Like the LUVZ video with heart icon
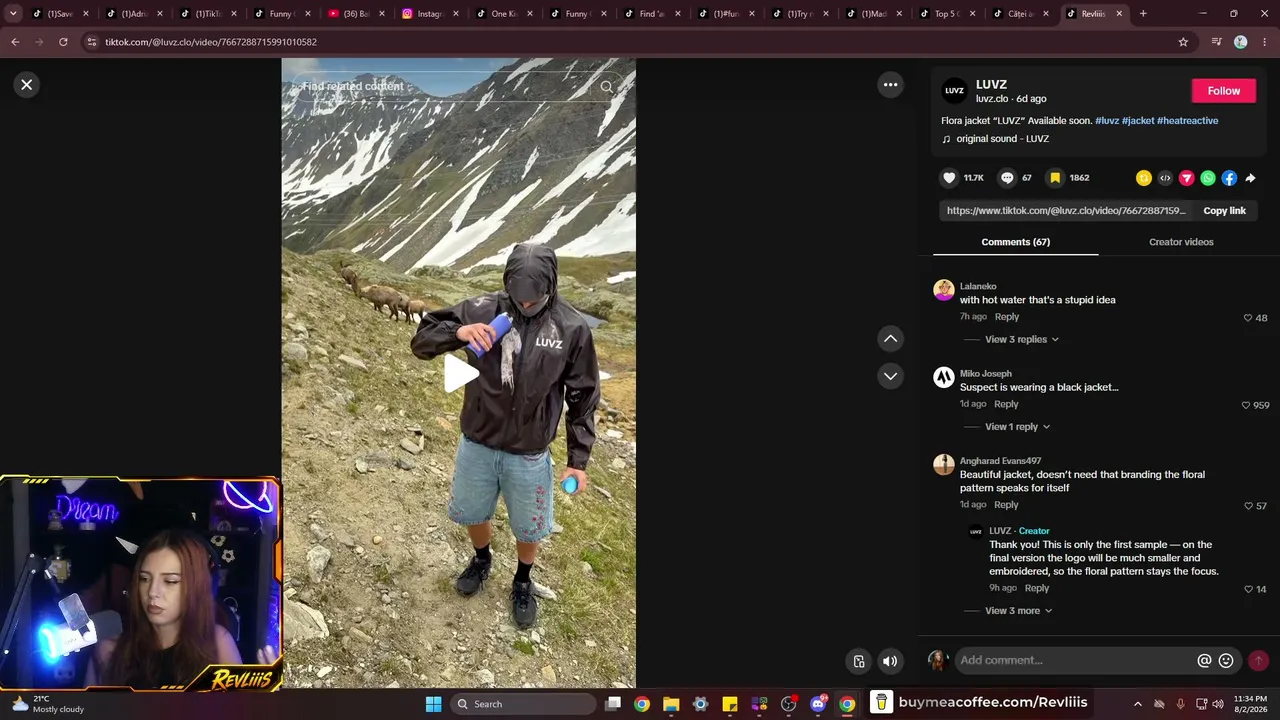Viewport: 1280px width, 720px height. tap(949, 178)
